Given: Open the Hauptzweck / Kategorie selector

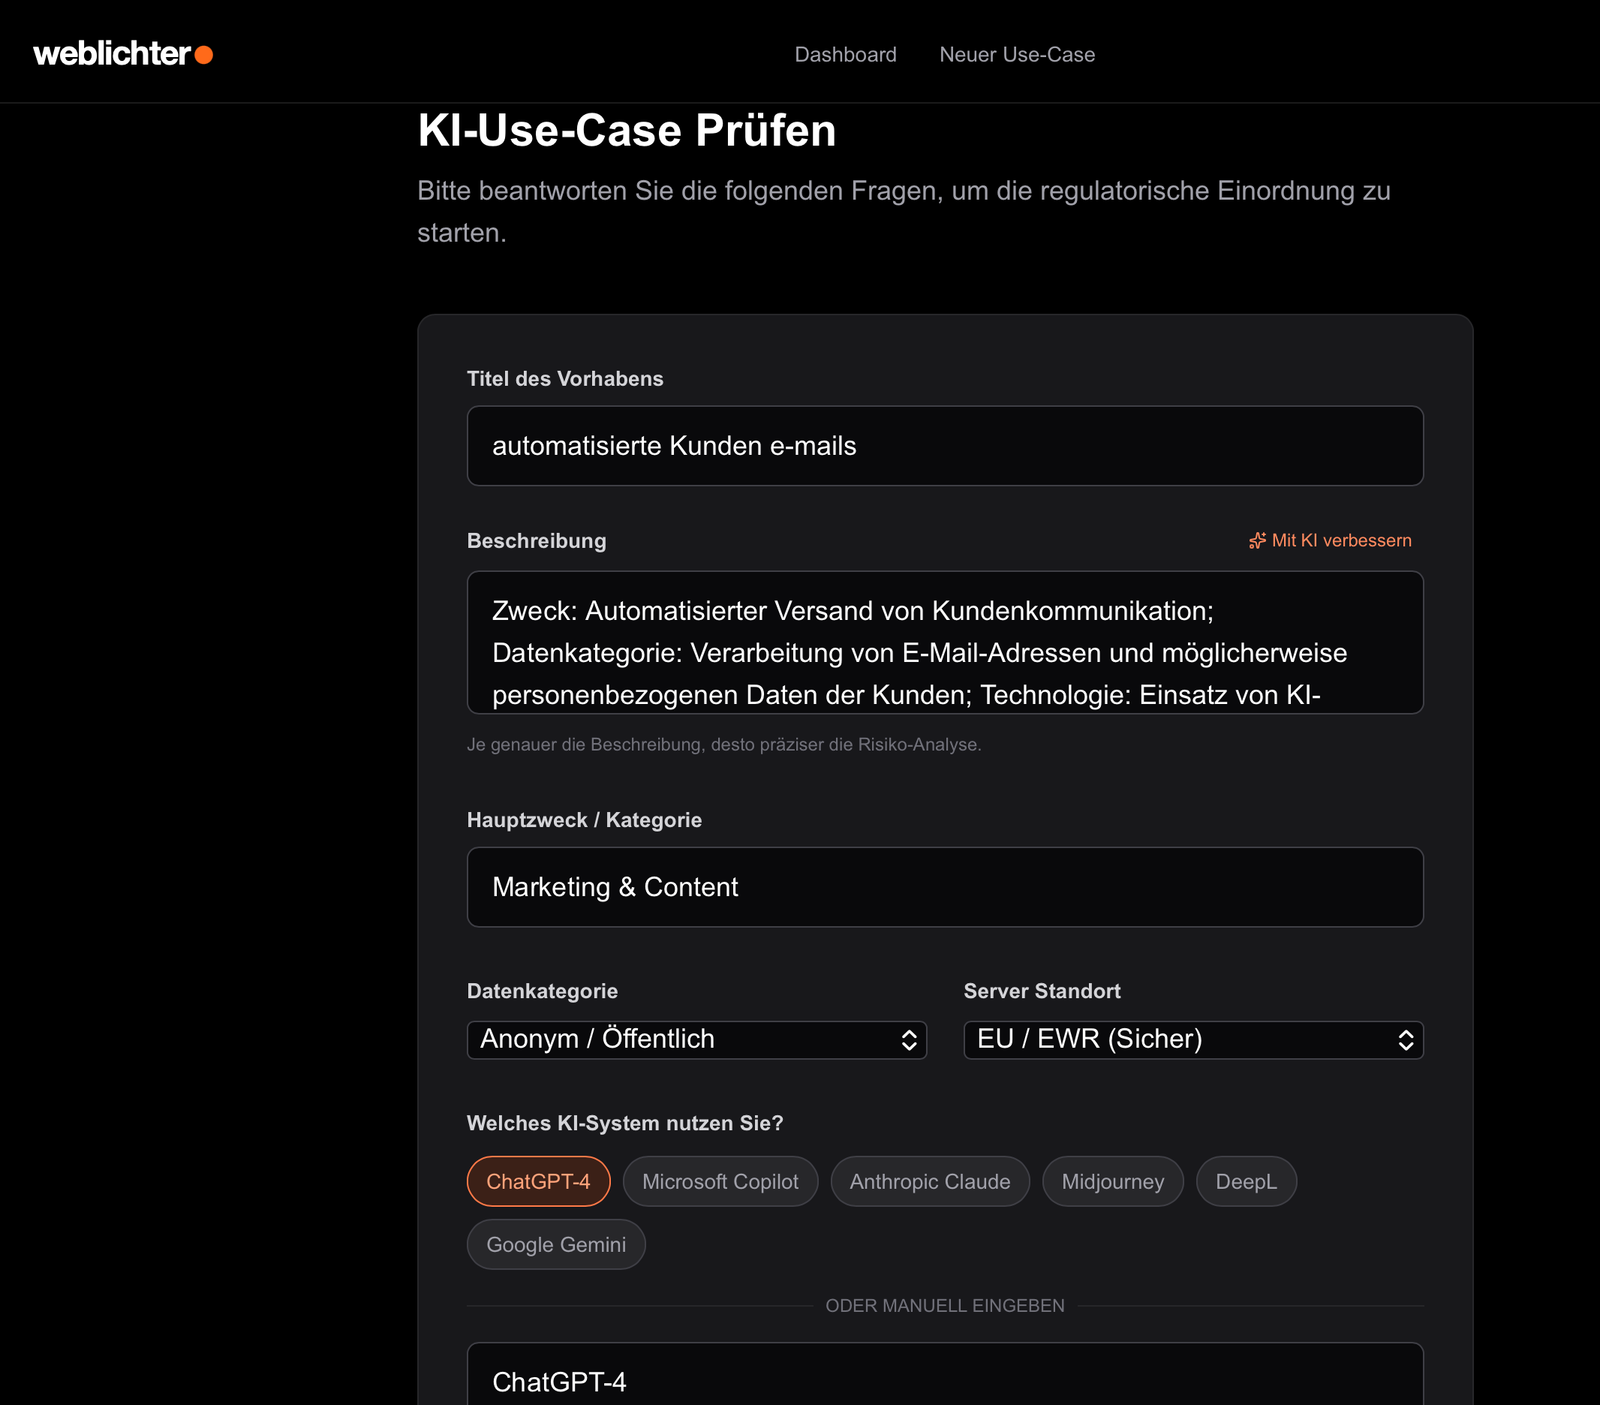Looking at the screenshot, I should (945, 887).
